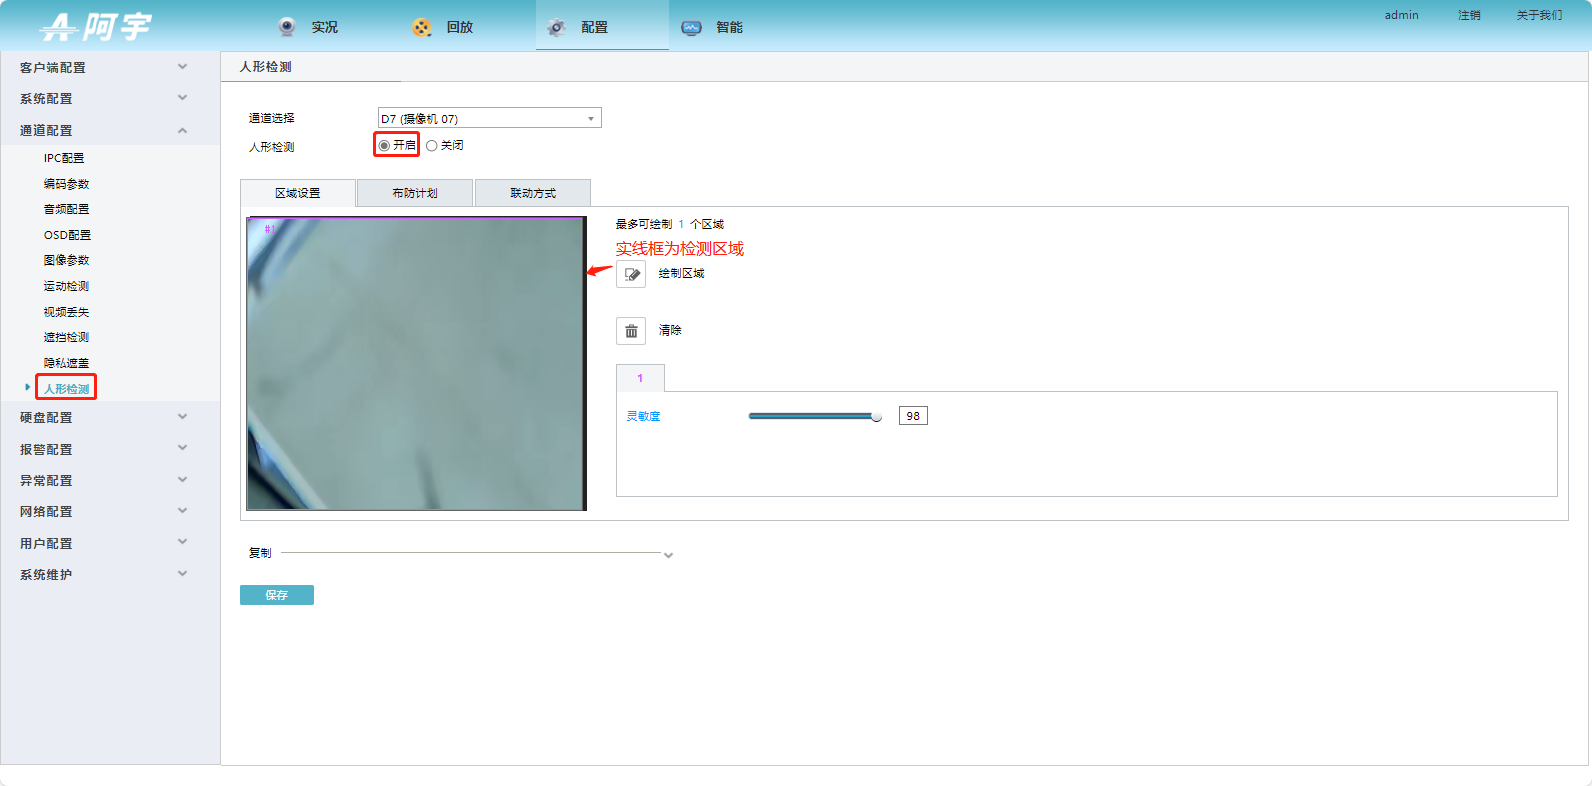Click the 人形检测 page title tab
Image resolution: width=1592 pixels, height=786 pixels.
coord(266,67)
